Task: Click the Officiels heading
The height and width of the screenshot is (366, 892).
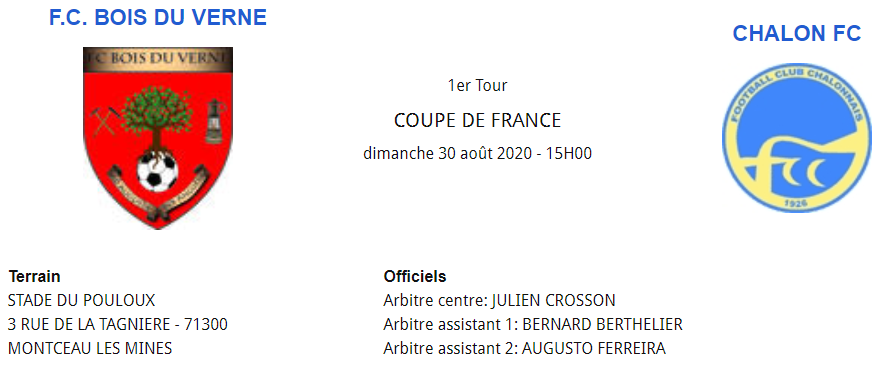Action: tap(415, 277)
